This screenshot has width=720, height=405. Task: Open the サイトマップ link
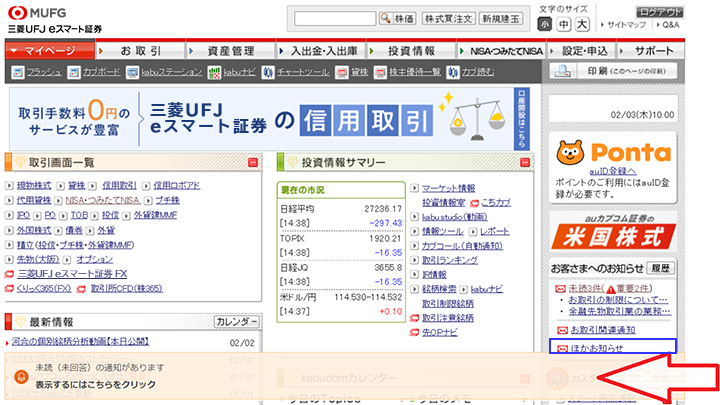(626, 25)
